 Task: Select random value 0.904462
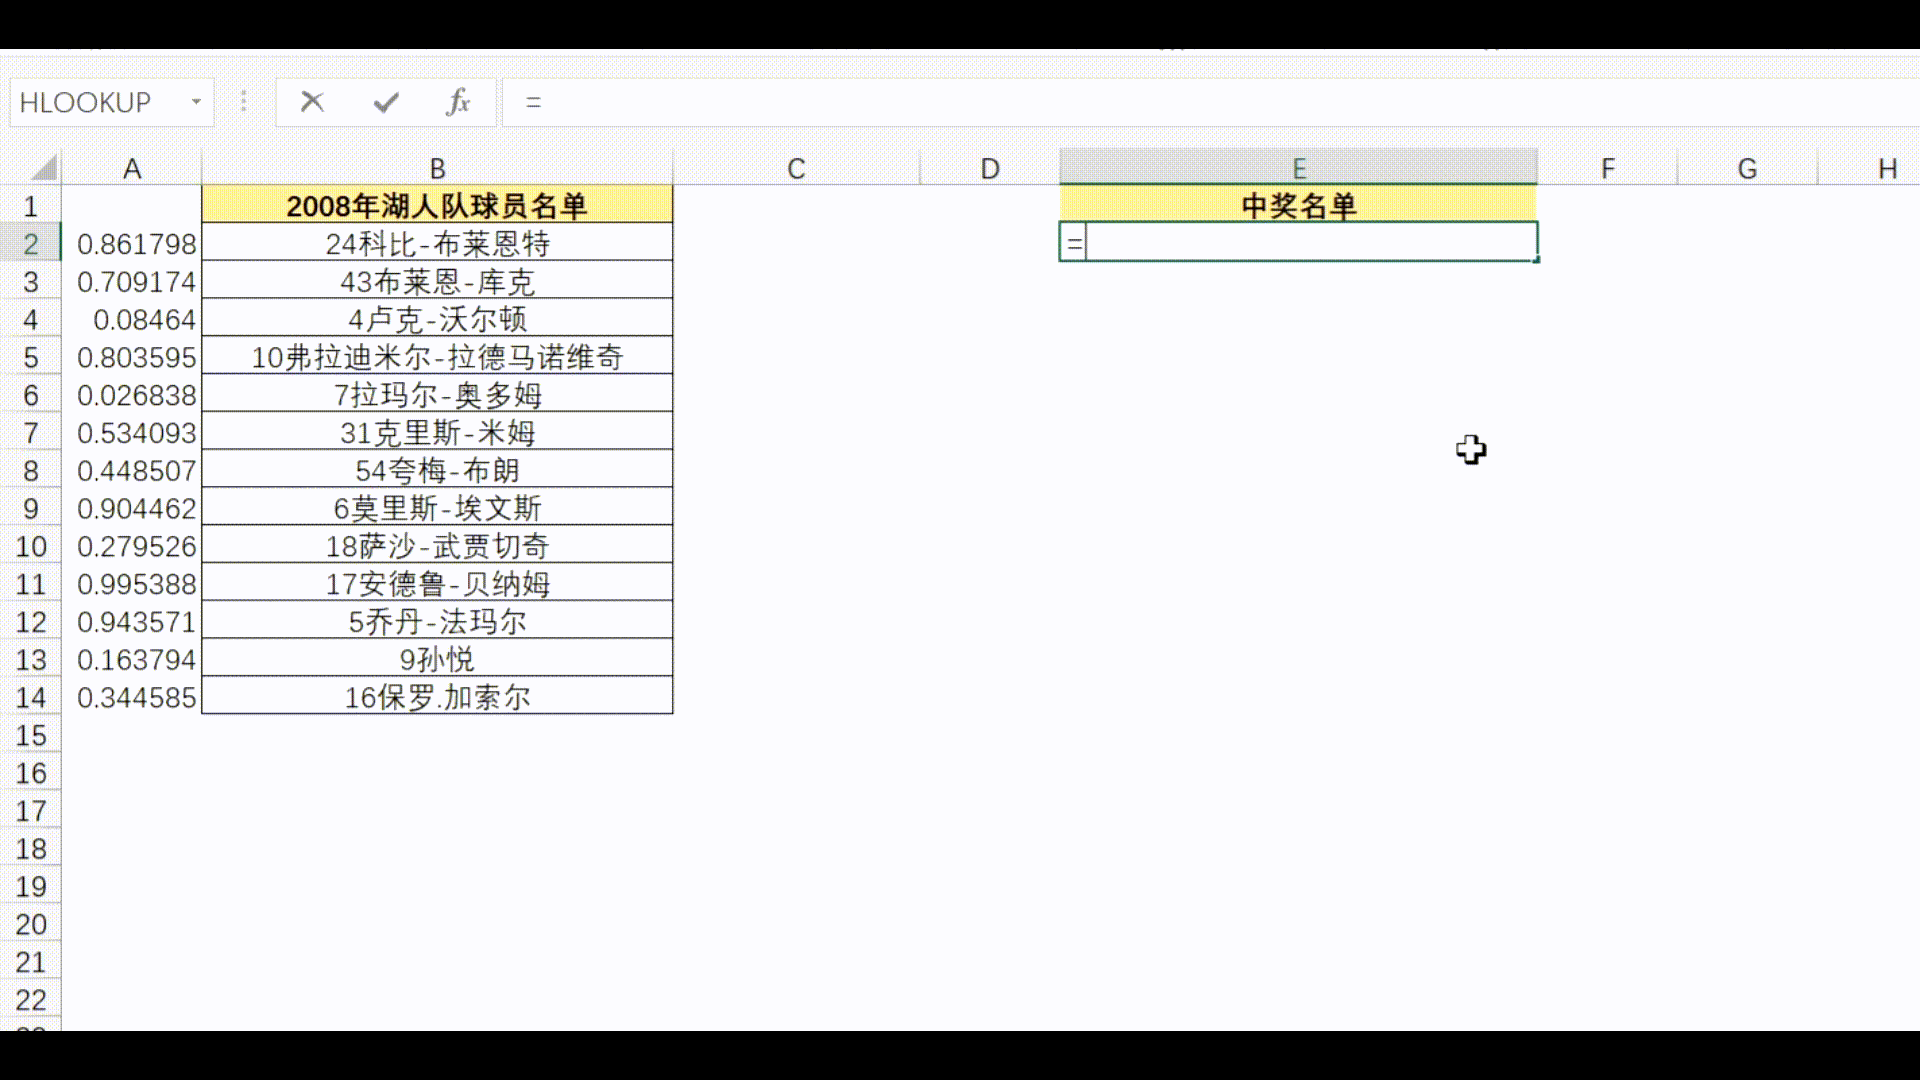coord(132,508)
